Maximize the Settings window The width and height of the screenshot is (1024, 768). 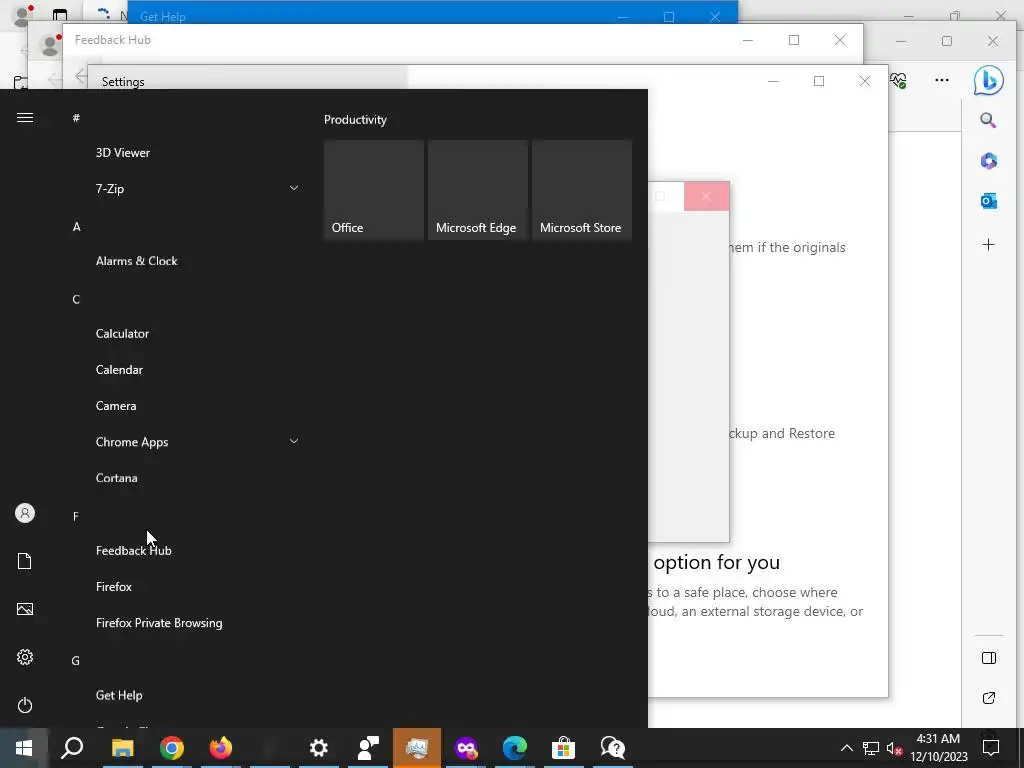[819, 81]
